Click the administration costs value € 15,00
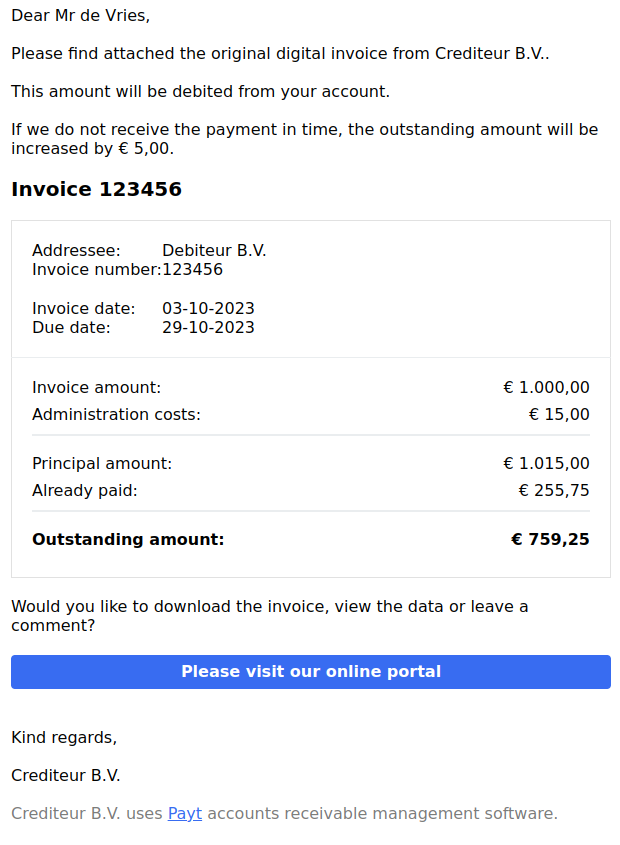 tap(559, 414)
